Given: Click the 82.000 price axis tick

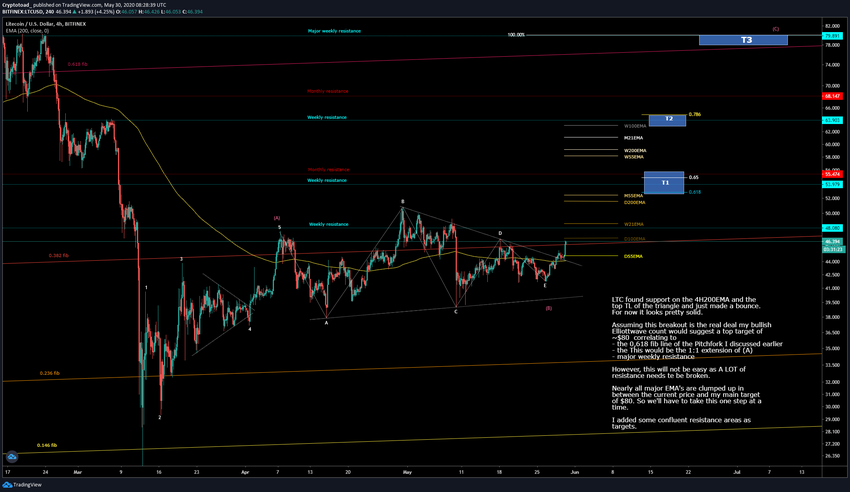Looking at the screenshot, I should [832, 26].
